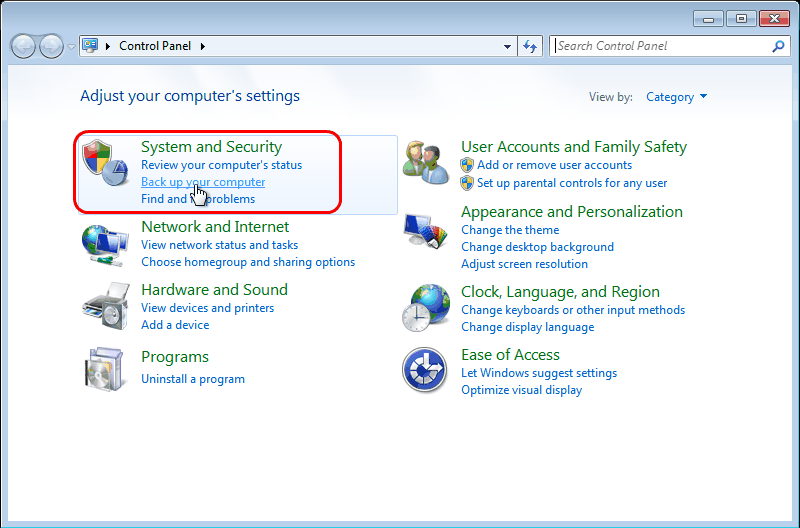Click shield icon beside Add or remove user accounts
This screenshot has height=528, width=800.
467,165
